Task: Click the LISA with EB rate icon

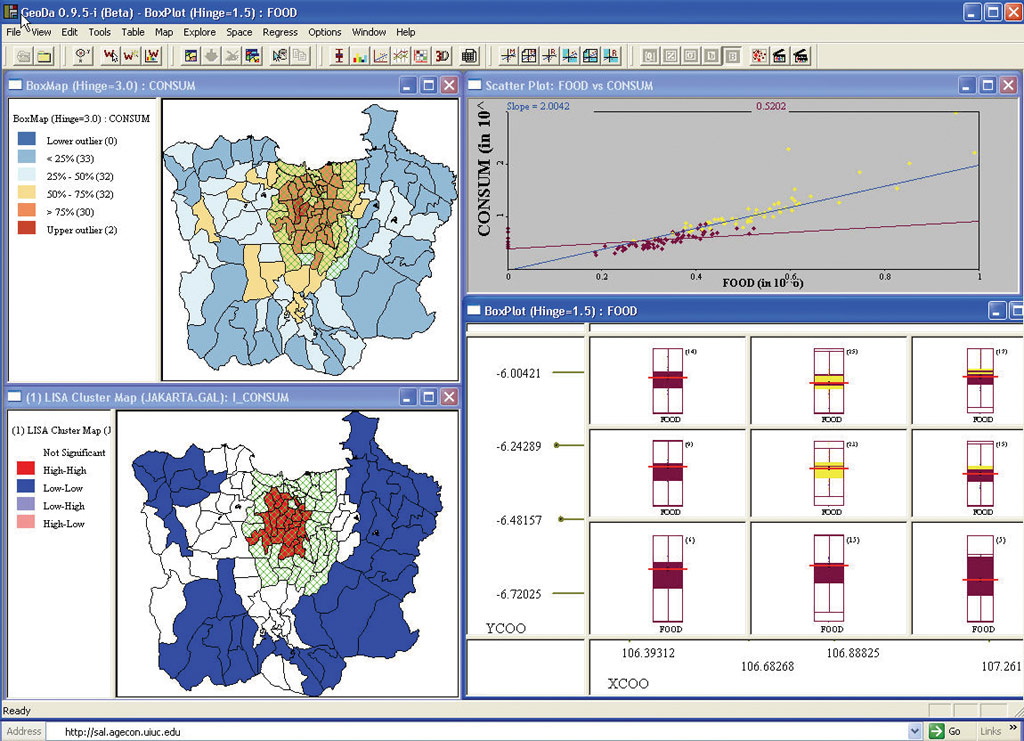Action: [x=611, y=56]
